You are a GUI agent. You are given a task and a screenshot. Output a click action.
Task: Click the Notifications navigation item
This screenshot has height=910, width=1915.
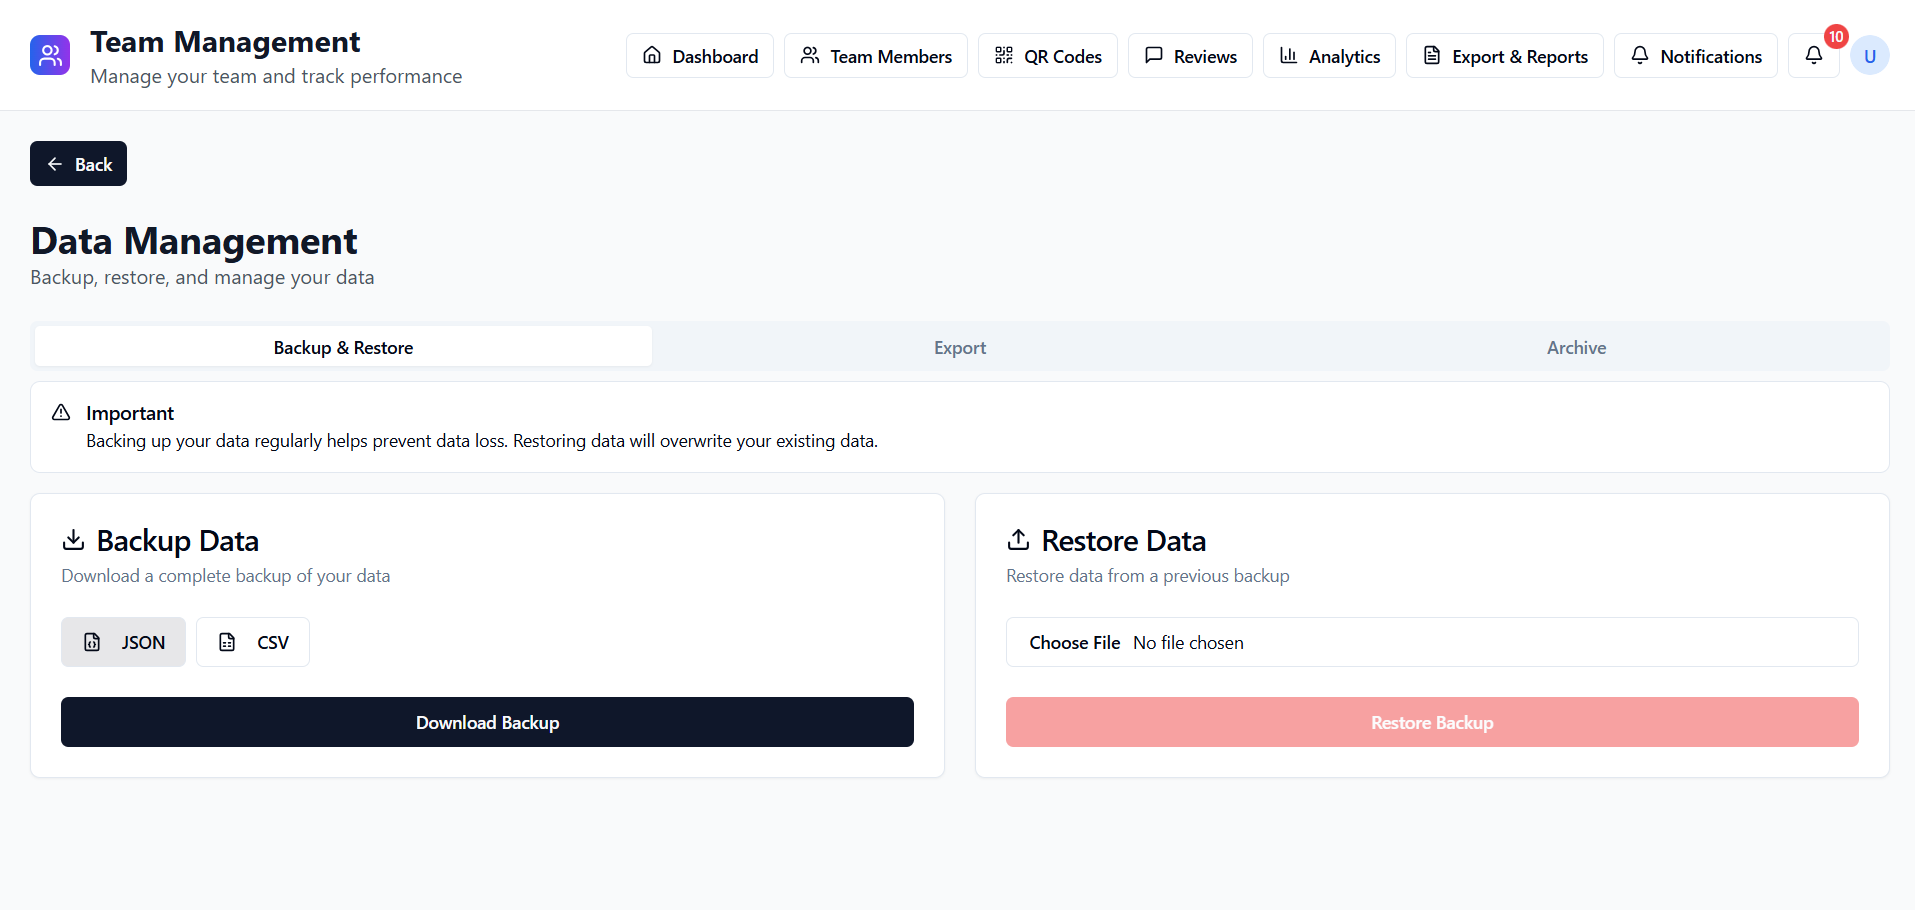point(1695,56)
